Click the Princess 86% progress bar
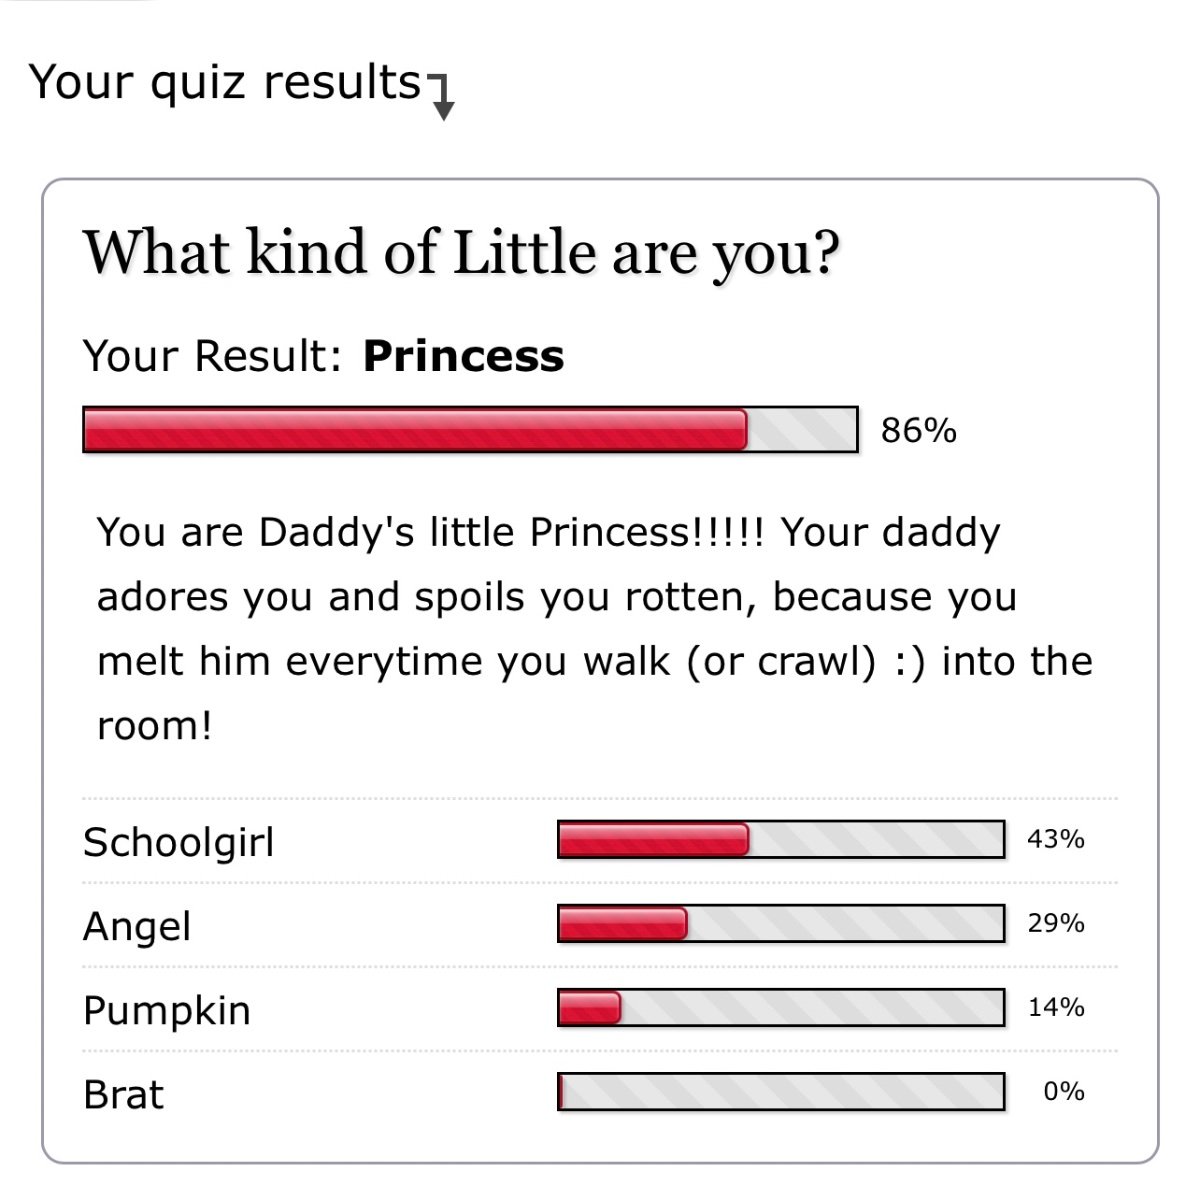1200x1200 pixels. 470,429
